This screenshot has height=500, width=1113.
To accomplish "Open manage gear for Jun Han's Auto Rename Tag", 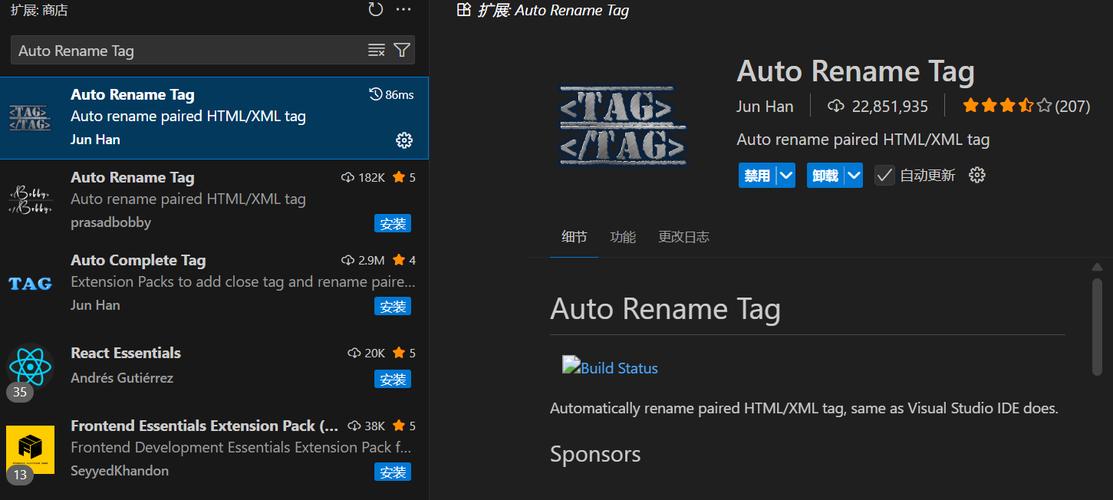I will coord(404,140).
